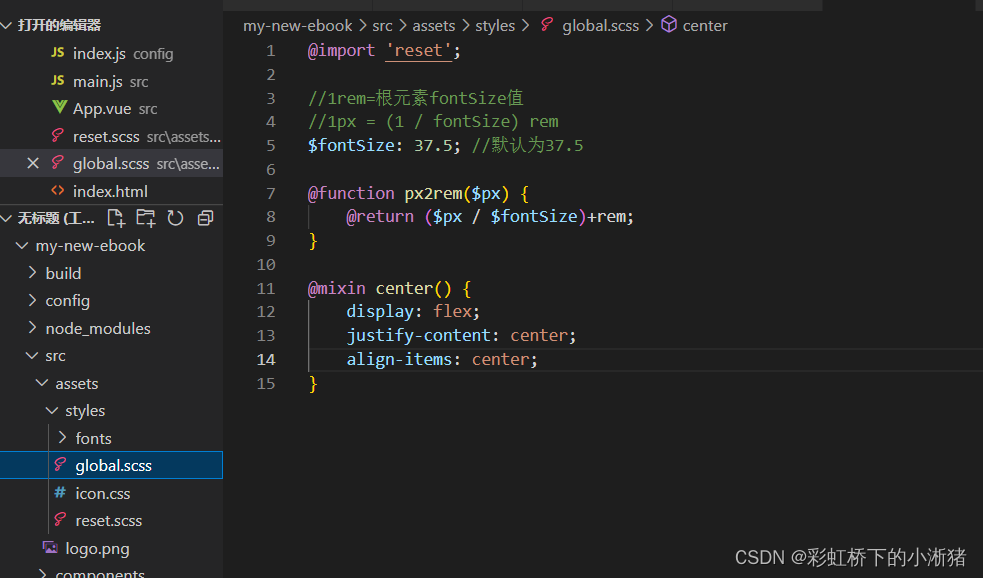
Task: Click the center symbol in breadcrumb
Action: tap(705, 26)
